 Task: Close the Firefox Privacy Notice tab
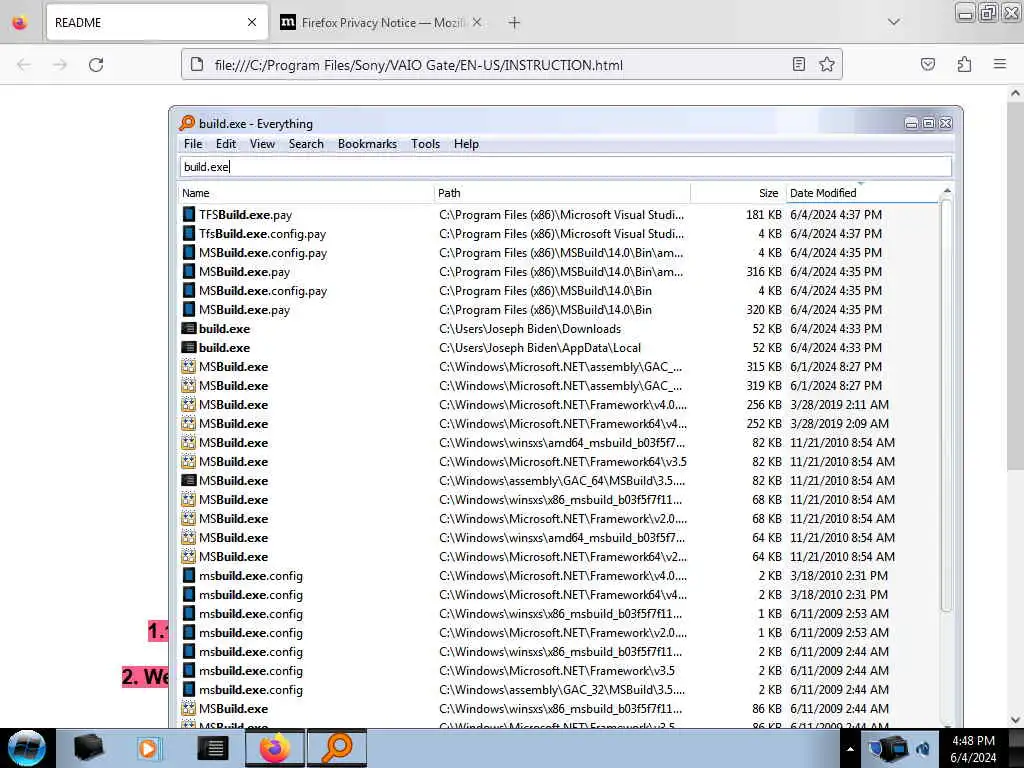point(477,22)
